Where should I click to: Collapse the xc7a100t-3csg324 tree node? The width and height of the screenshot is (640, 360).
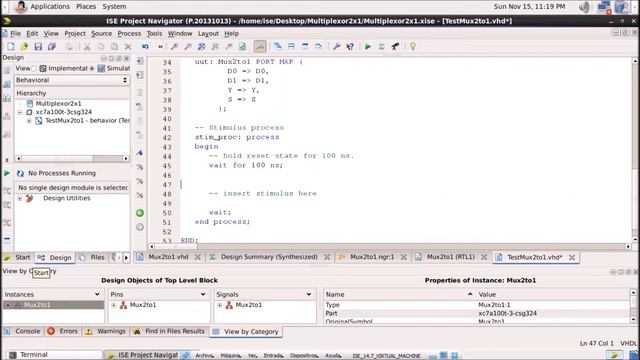click(20, 112)
